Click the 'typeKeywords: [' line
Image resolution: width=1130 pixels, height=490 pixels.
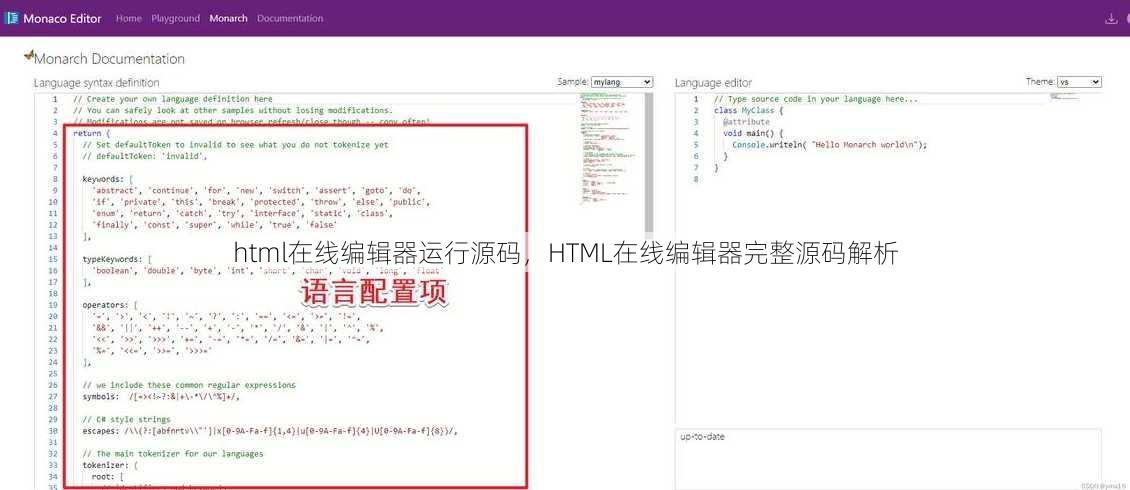click(x=117, y=259)
